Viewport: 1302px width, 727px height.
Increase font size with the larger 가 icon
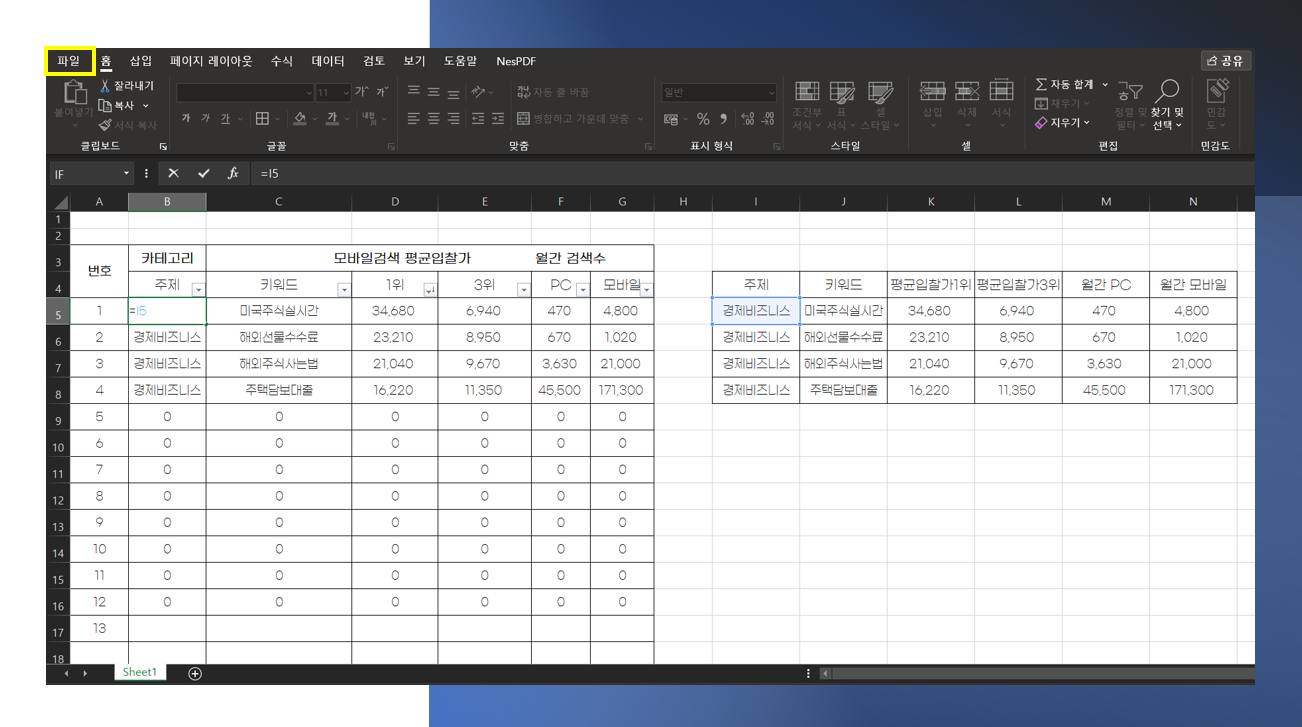point(361,92)
